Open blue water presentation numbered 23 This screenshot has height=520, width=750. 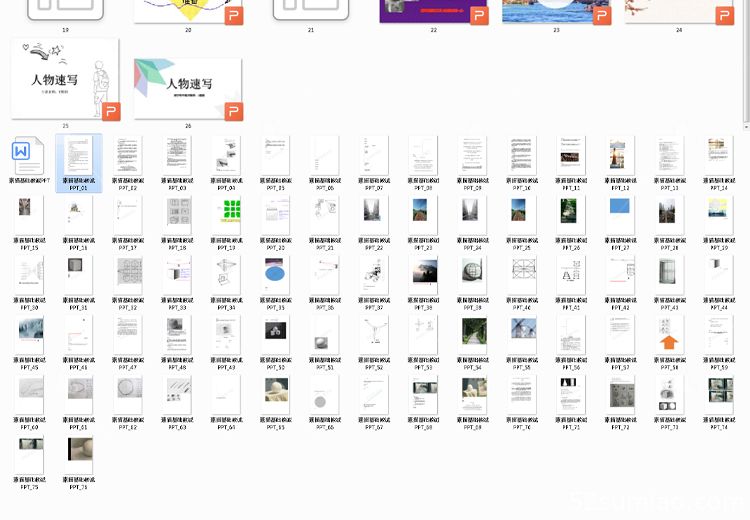[x=556, y=11]
